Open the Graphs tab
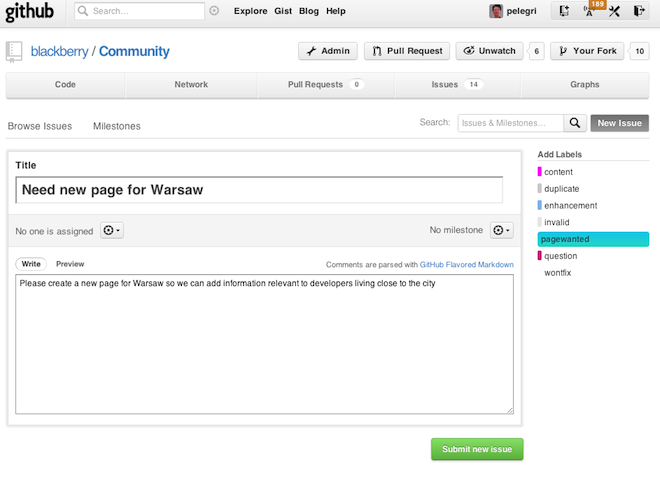Image resolution: width=660 pixels, height=480 pixels. [585, 85]
